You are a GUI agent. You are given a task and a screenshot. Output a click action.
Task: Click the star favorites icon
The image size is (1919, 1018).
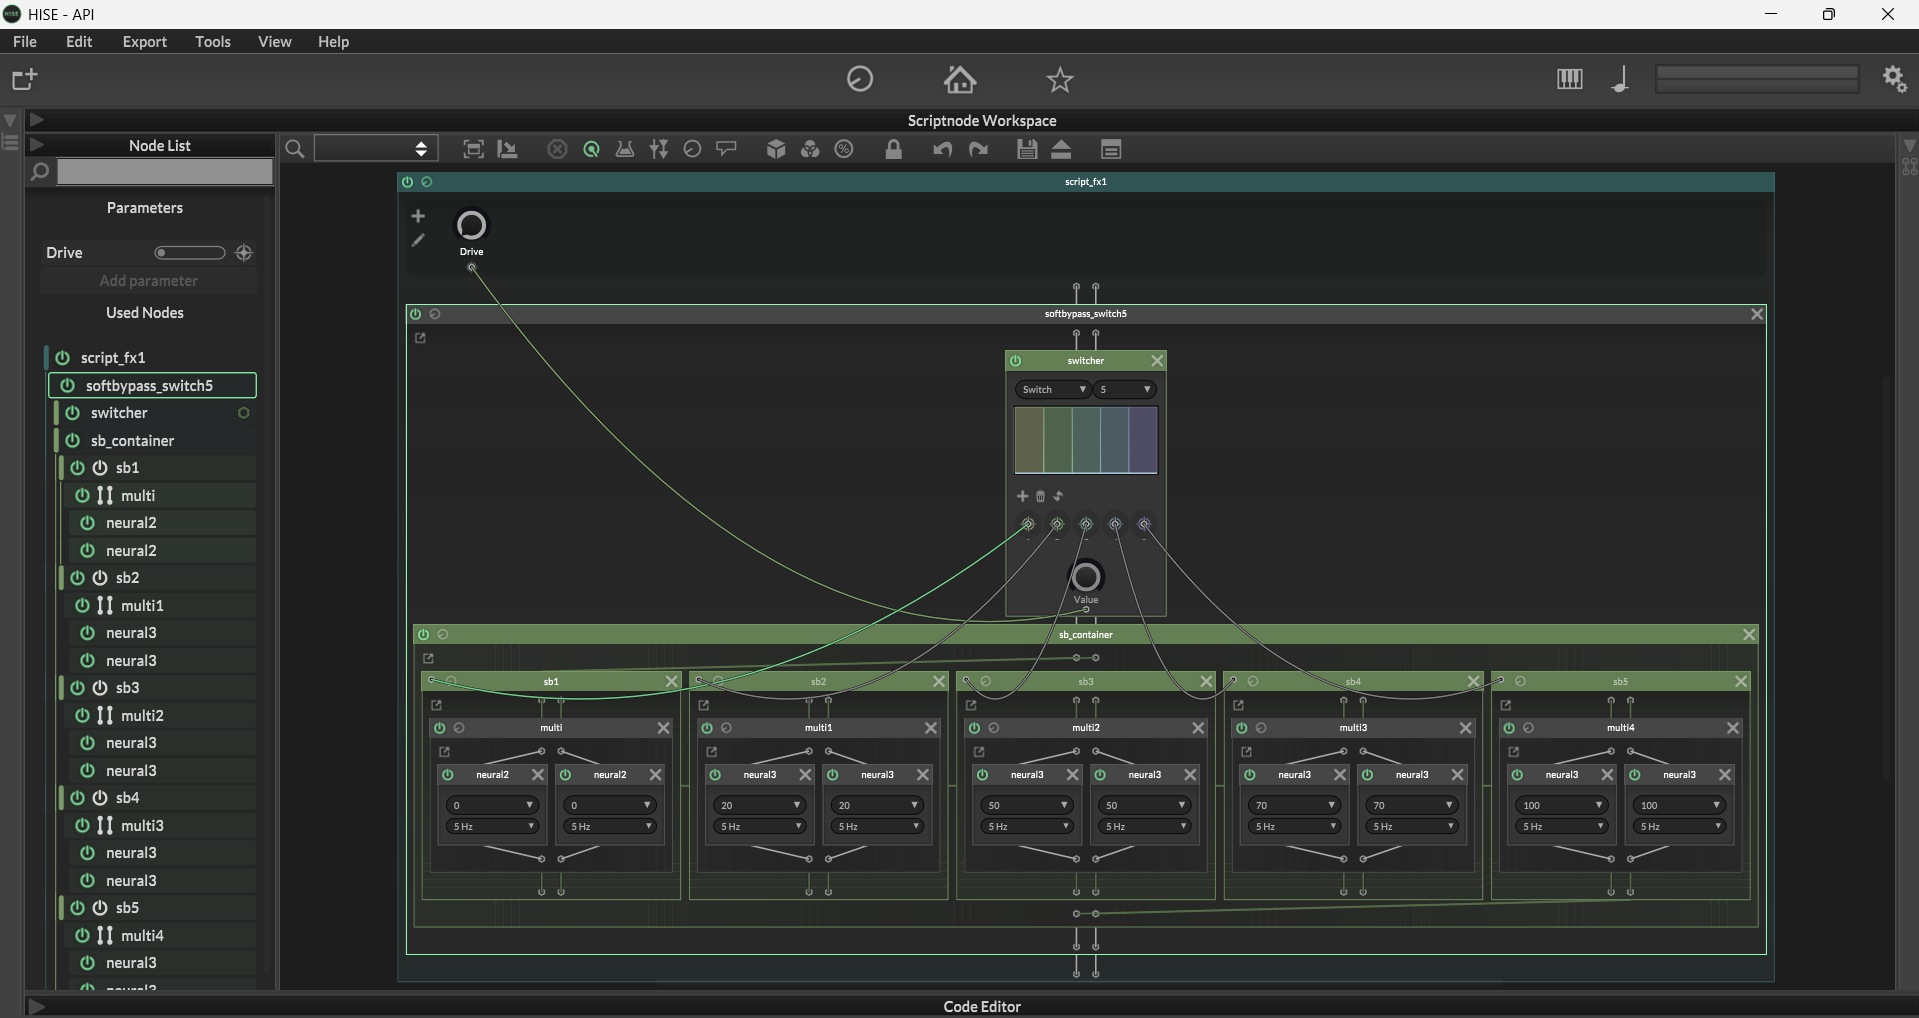pyautogui.click(x=1060, y=79)
